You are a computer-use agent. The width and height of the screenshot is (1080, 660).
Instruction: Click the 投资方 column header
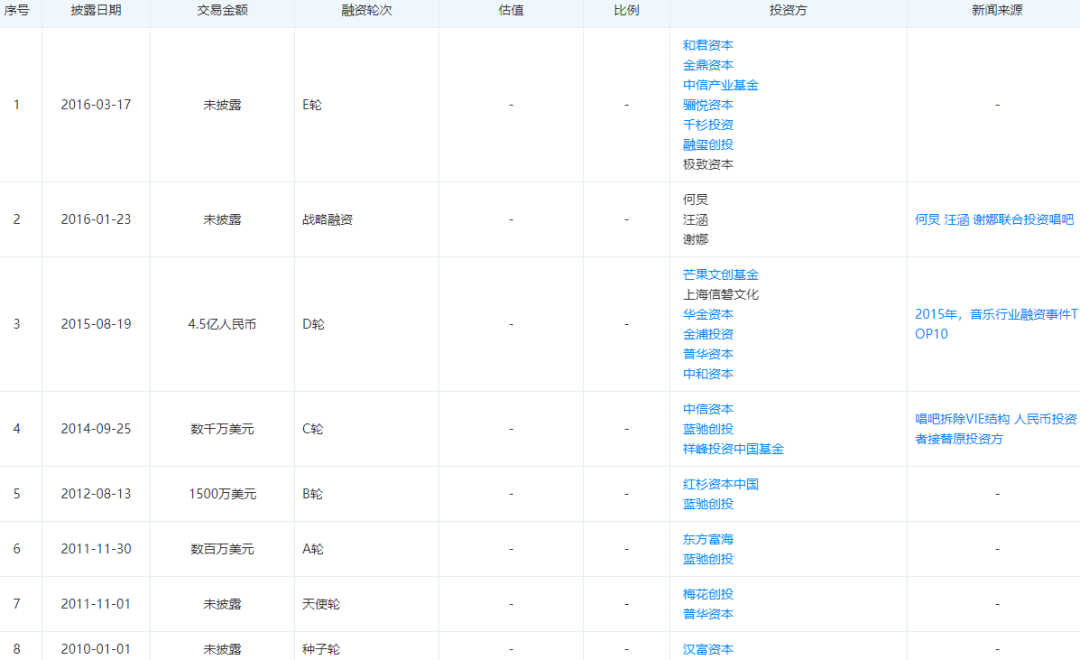pyautogui.click(x=788, y=10)
